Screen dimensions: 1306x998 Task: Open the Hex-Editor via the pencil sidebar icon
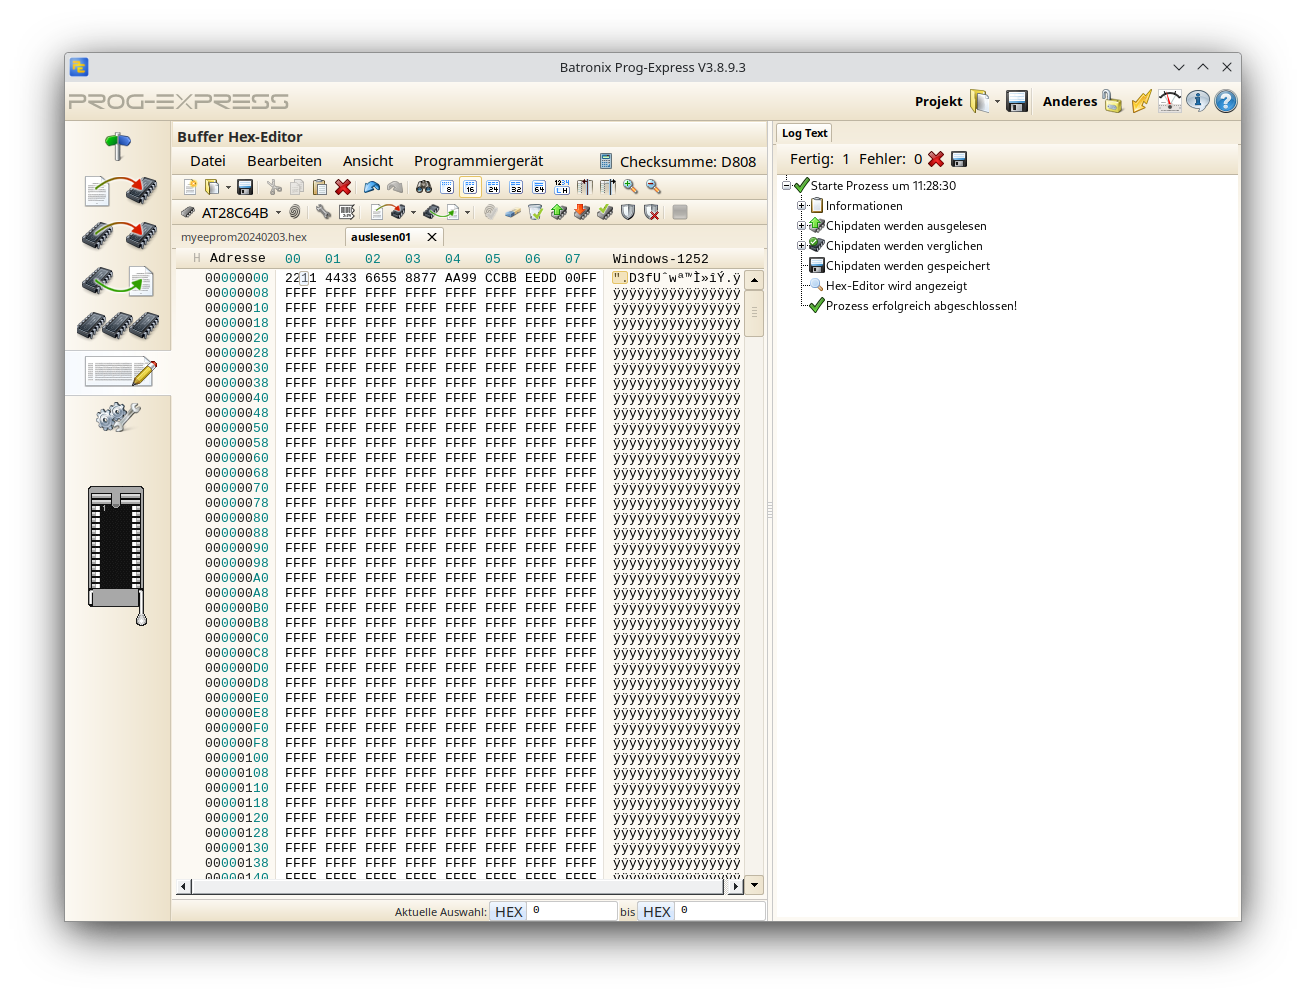click(x=118, y=371)
